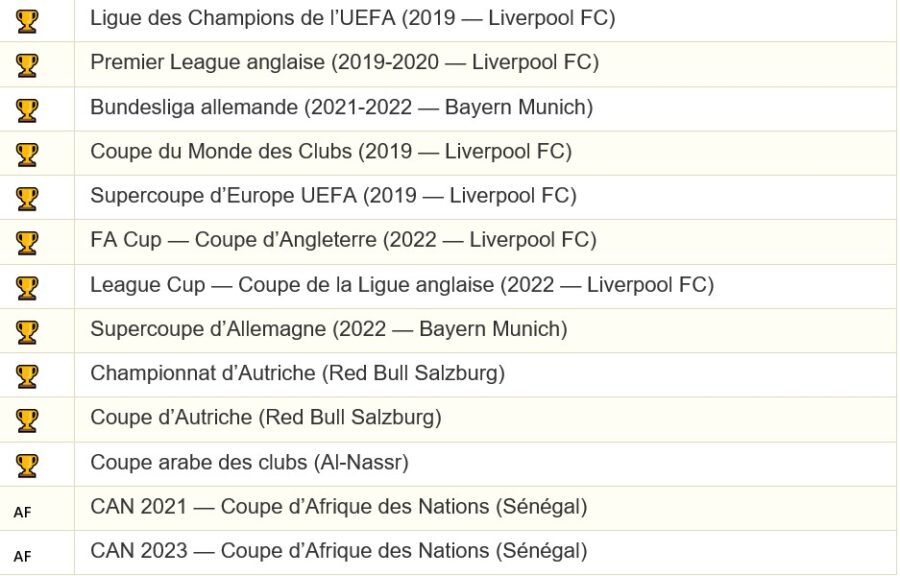This screenshot has width=900, height=576.
Task: Click trophy icon next to Premier League anglaise
Action: pos(27,65)
